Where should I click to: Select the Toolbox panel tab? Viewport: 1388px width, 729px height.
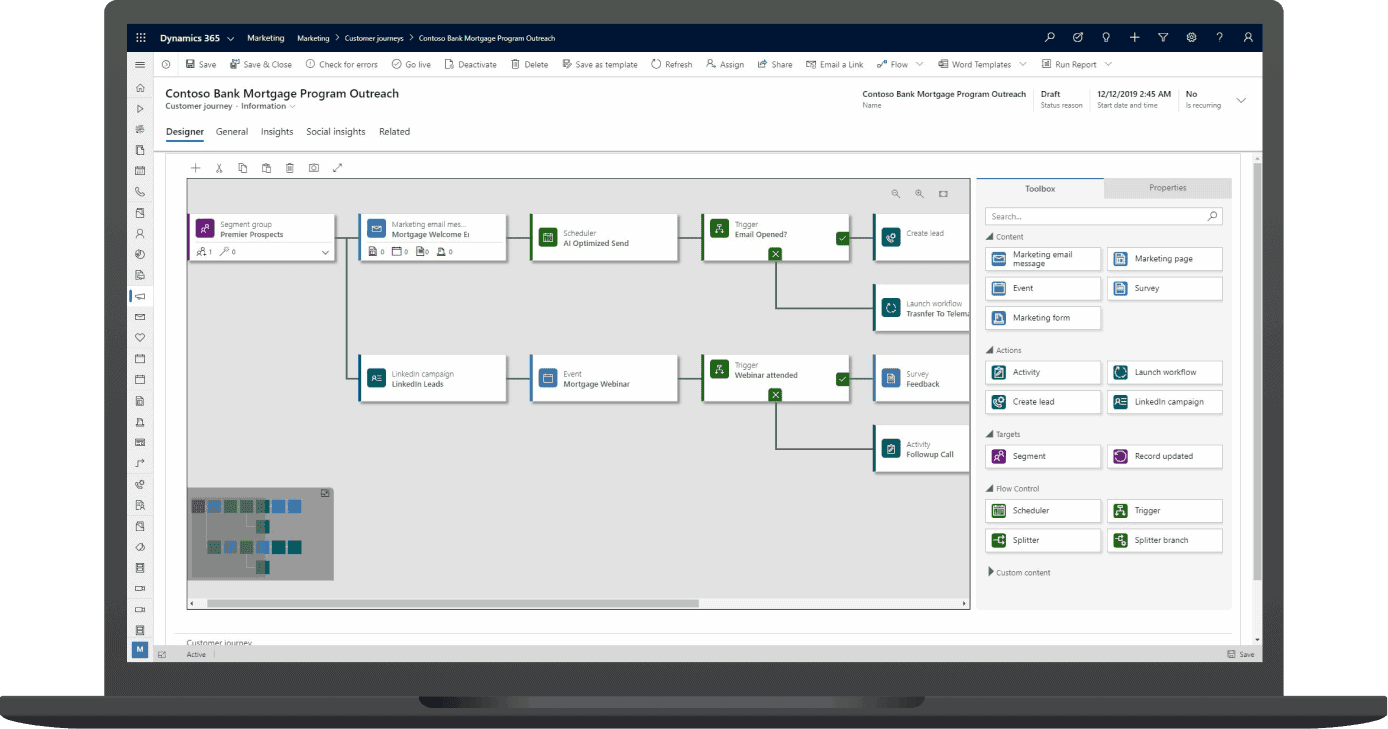pos(1040,188)
